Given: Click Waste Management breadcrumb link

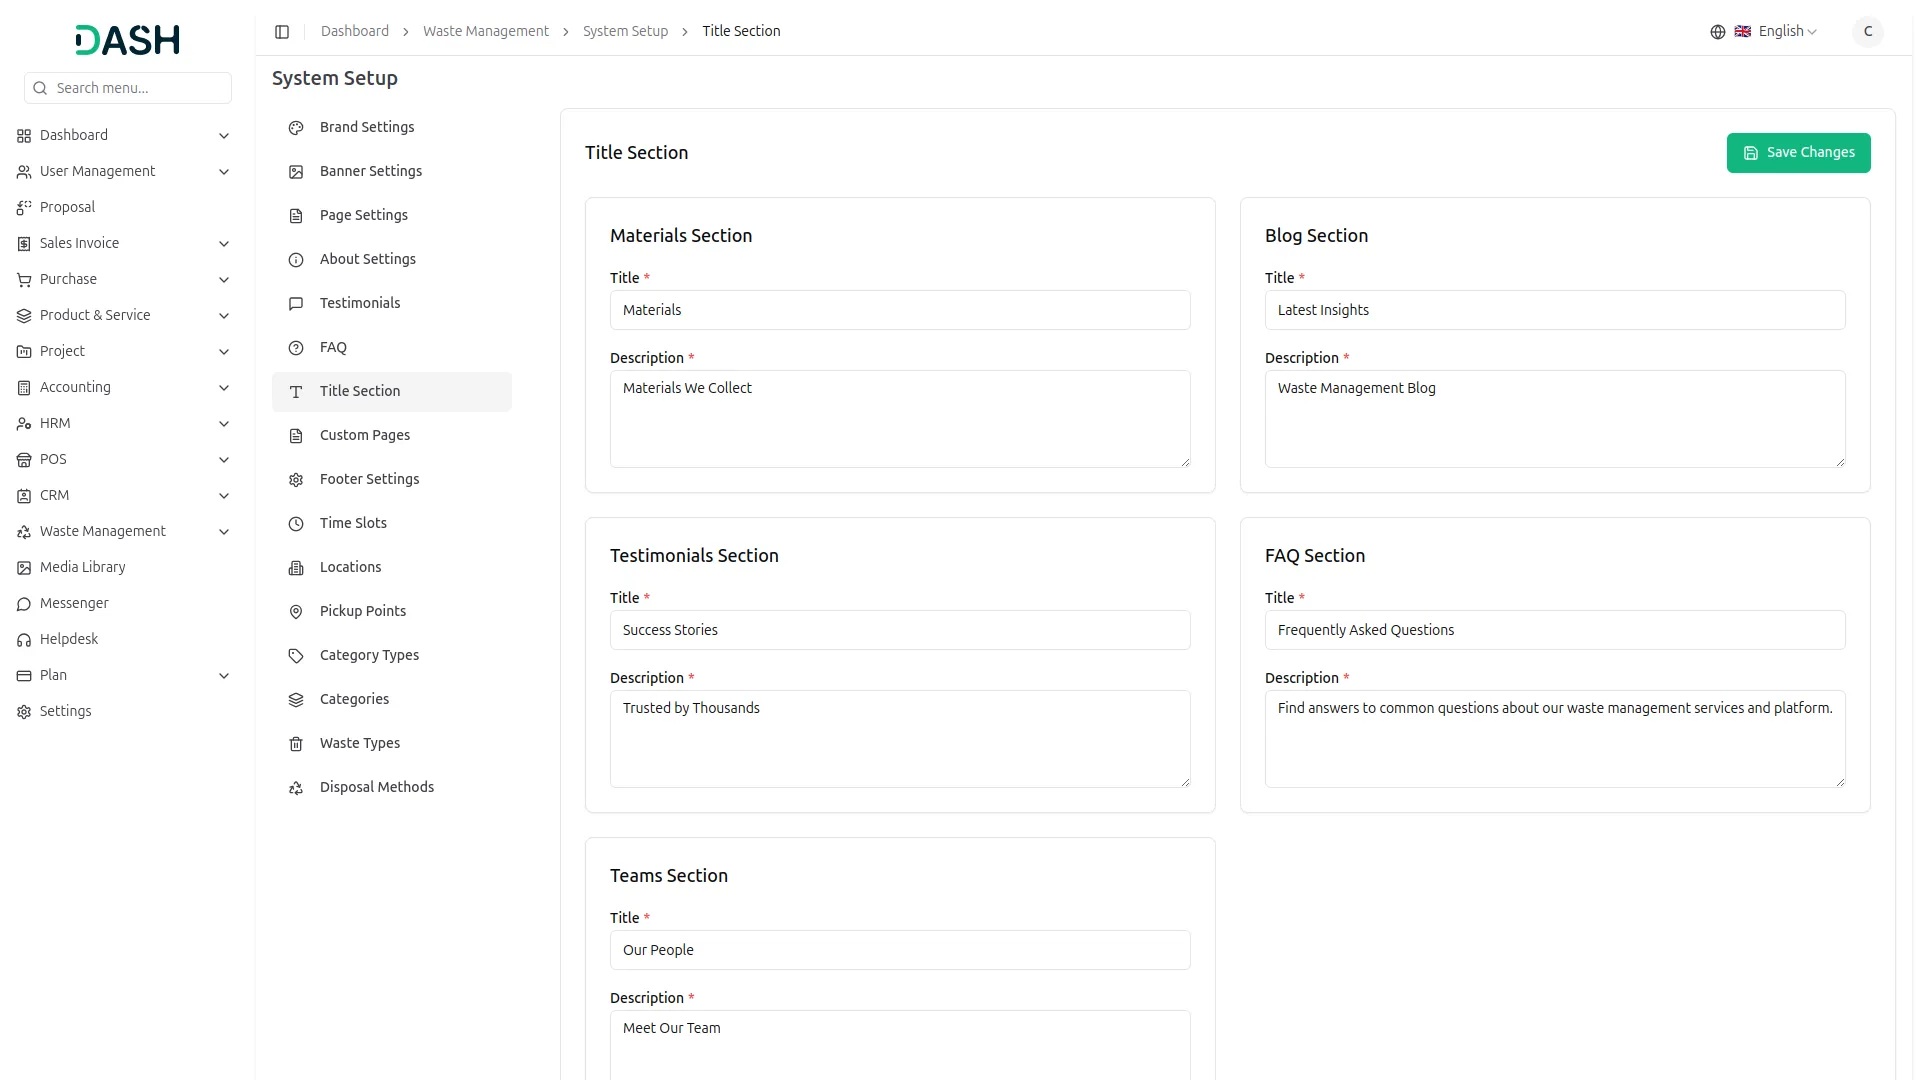Looking at the screenshot, I should 485,32.
